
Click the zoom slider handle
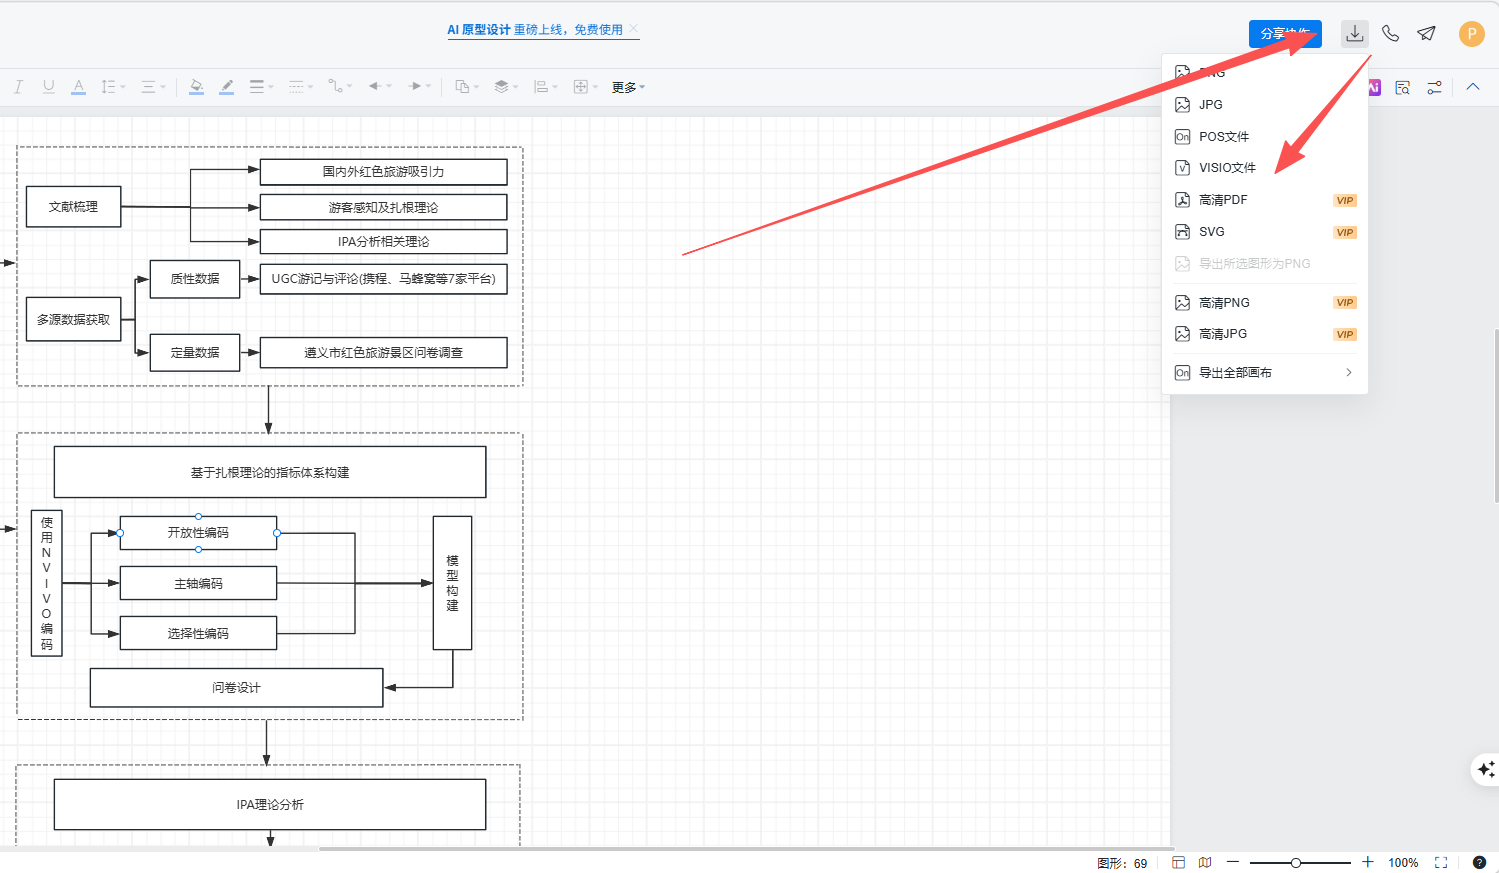click(x=1295, y=862)
